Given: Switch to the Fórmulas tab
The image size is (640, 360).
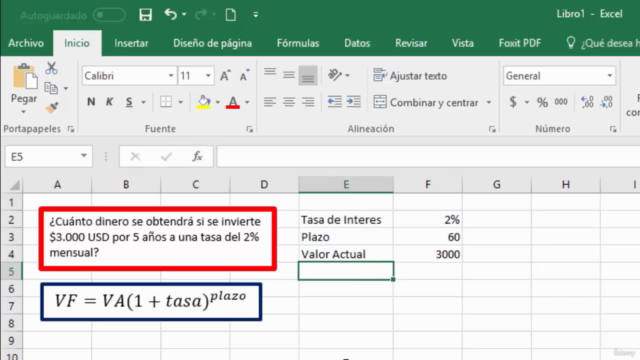Looking at the screenshot, I should [298, 43].
